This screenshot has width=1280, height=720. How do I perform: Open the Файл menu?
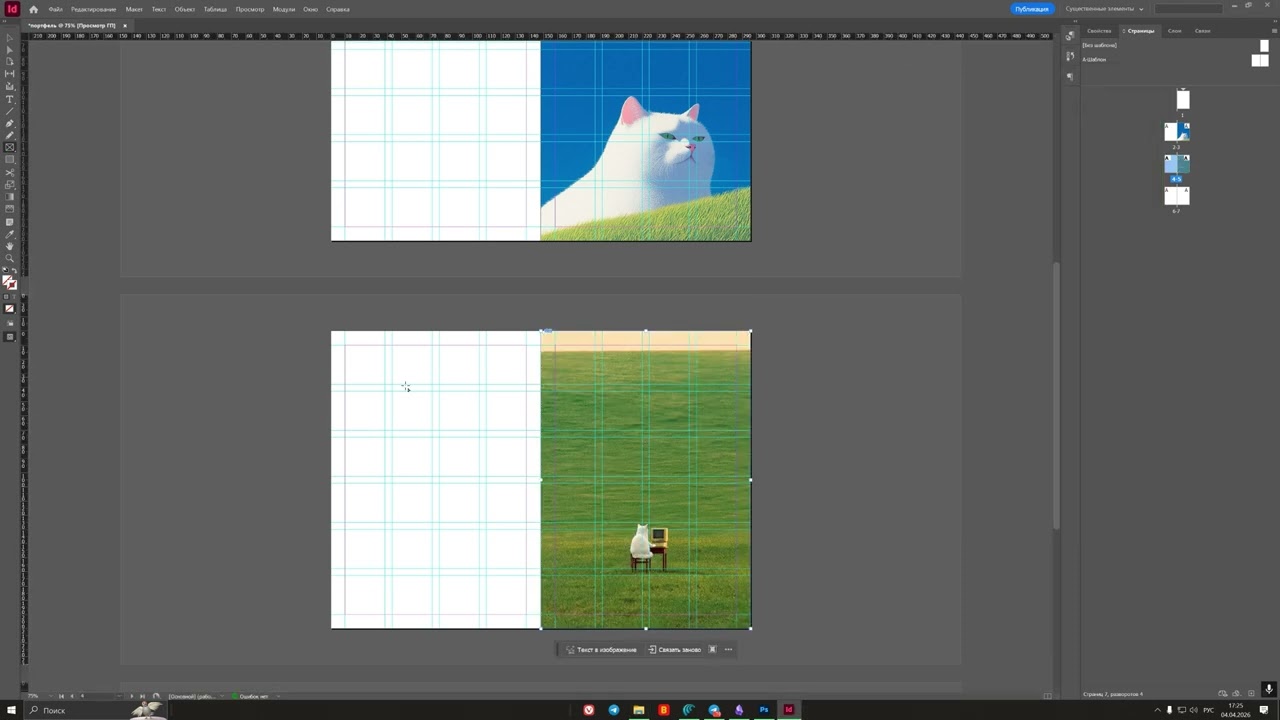pos(56,9)
